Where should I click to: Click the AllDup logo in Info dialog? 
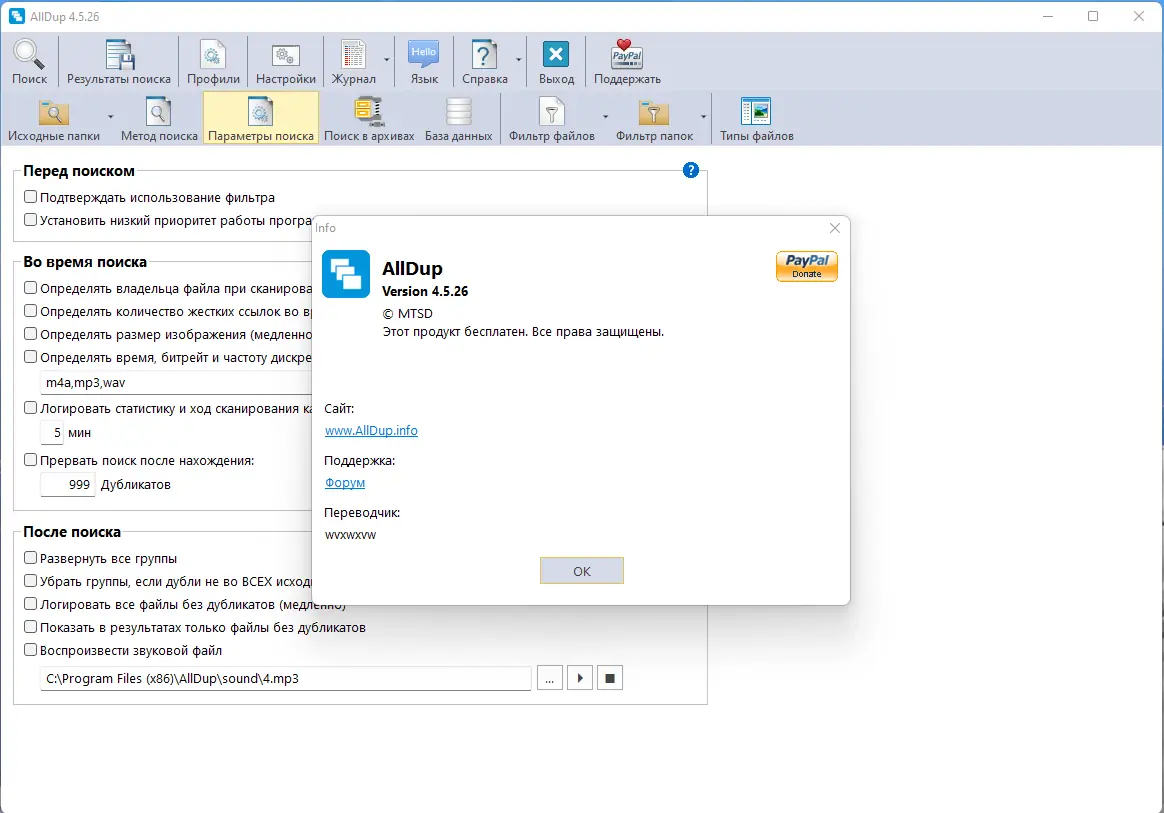coord(346,274)
